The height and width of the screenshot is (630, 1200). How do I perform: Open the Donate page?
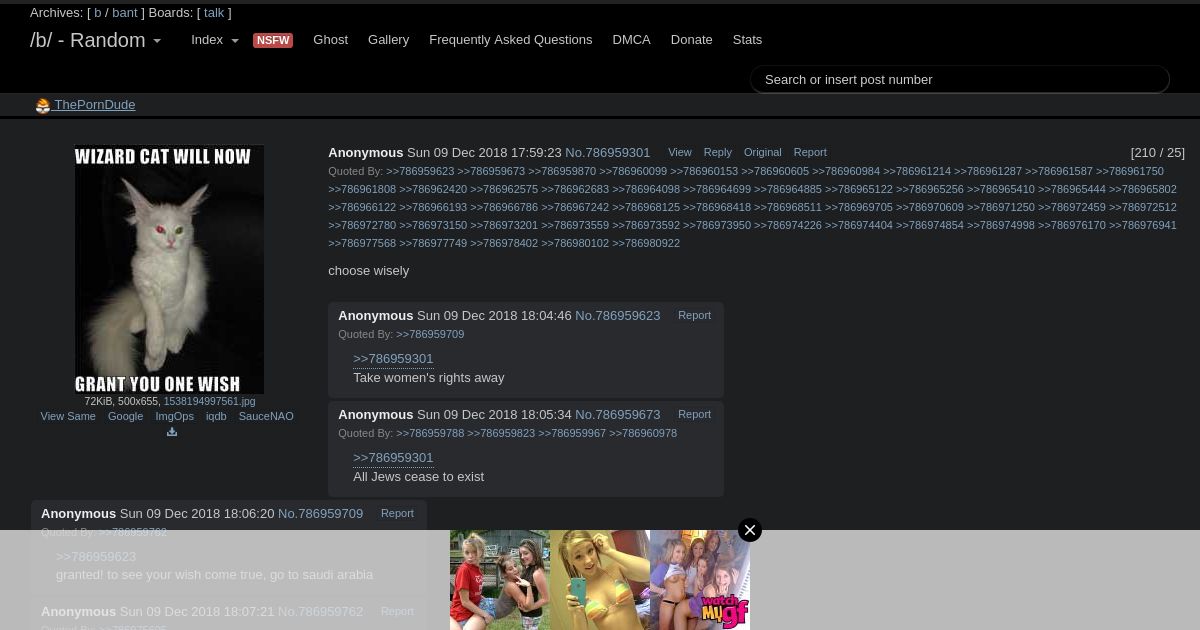click(691, 40)
